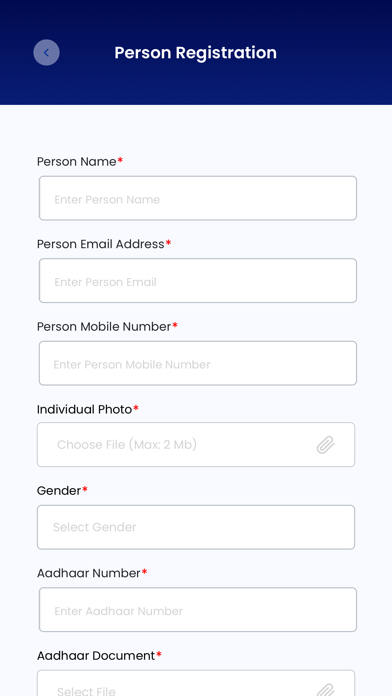This screenshot has height=696, width=392.
Task: Click the Person Name label
Action: [76, 162]
